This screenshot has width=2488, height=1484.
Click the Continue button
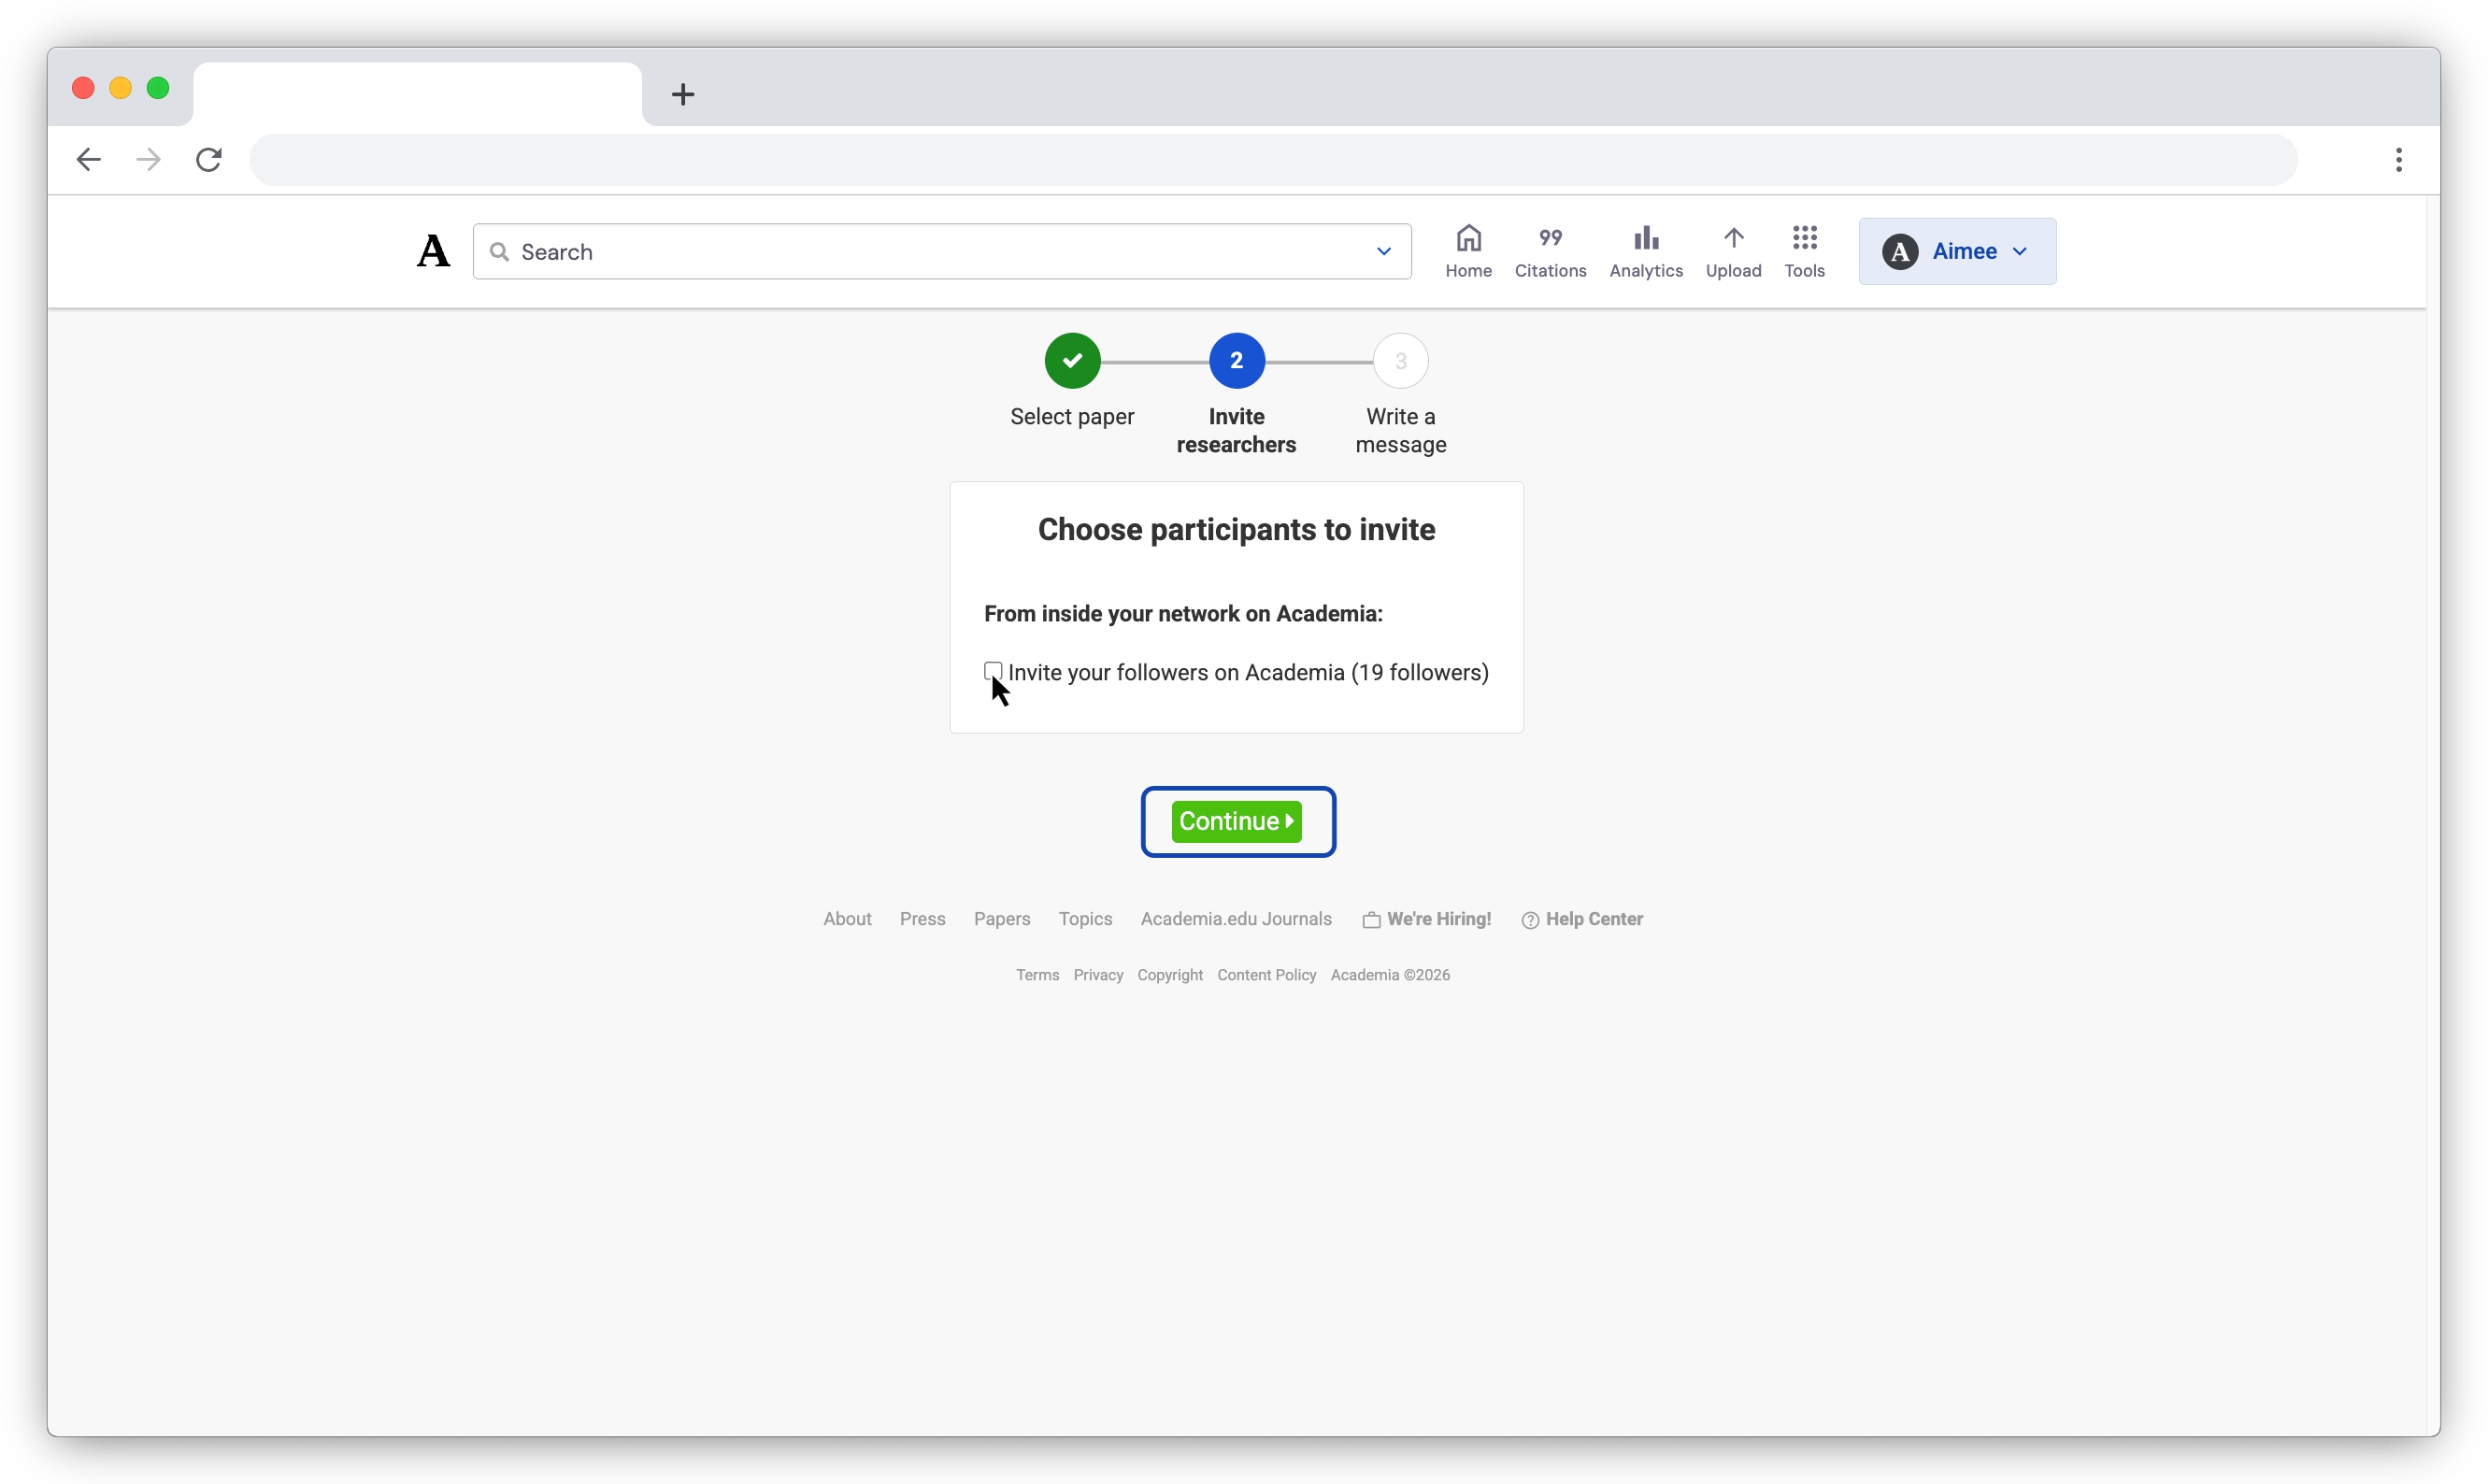click(x=1236, y=821)
